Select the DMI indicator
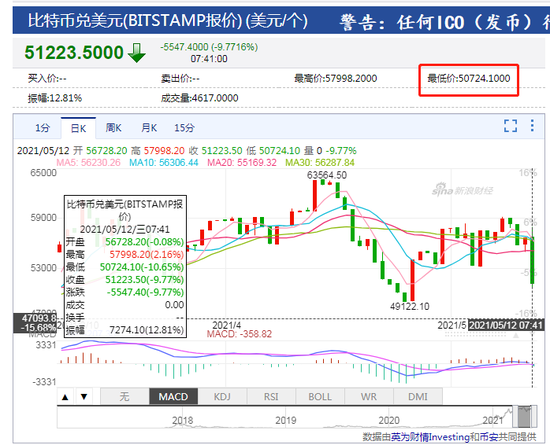The height and width of the screenshot is (445, 550). tap(418, 397)
